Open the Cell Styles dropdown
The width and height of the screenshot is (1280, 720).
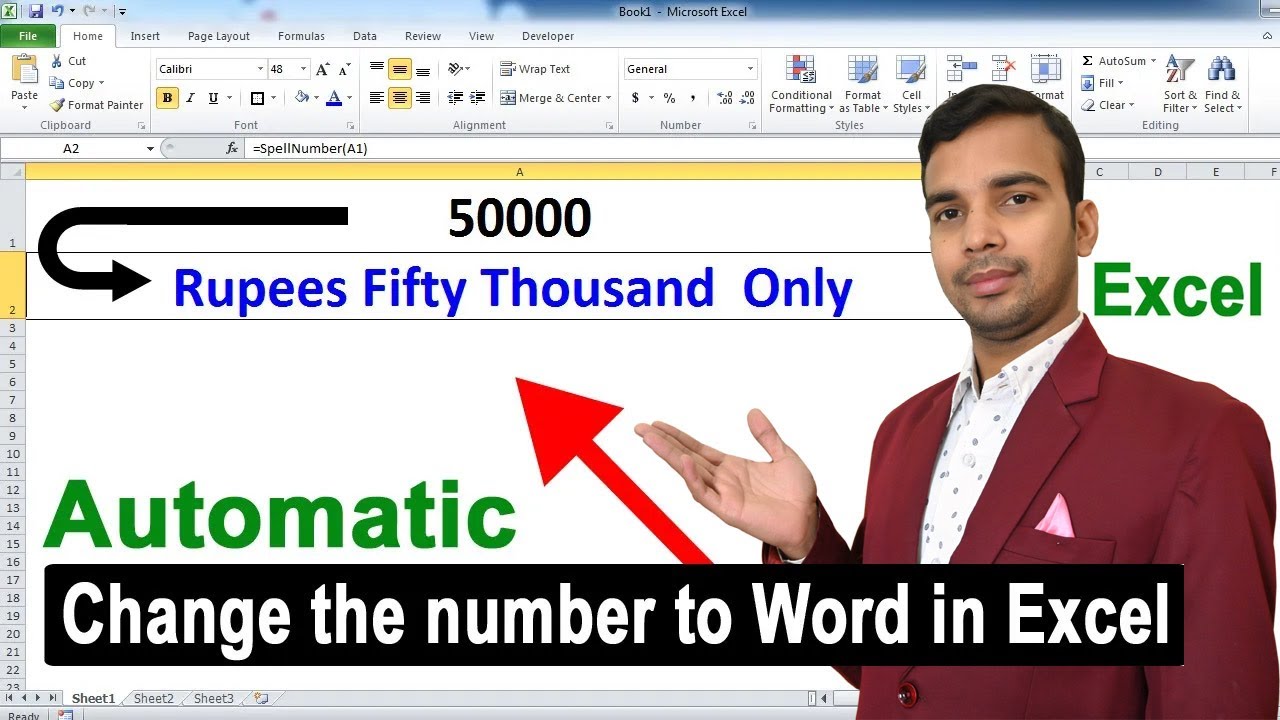coord(910,85)
